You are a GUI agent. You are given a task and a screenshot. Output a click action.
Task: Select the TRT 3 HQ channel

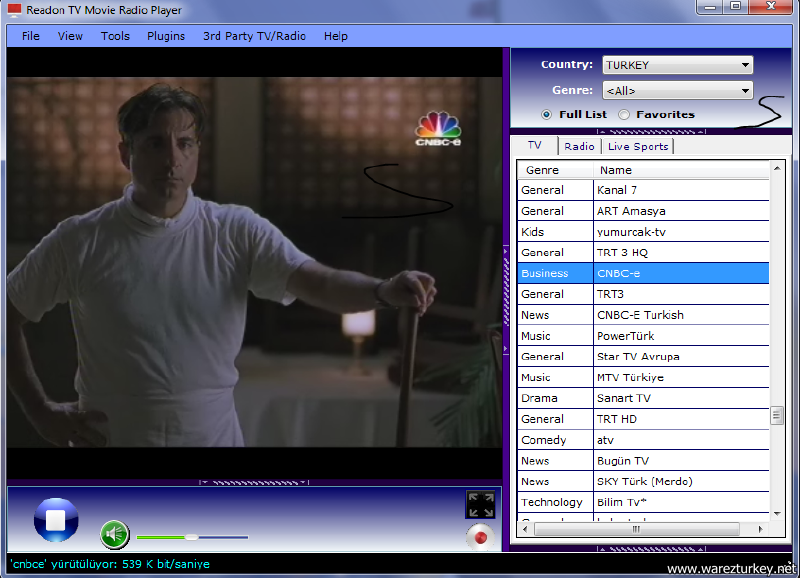643,253
